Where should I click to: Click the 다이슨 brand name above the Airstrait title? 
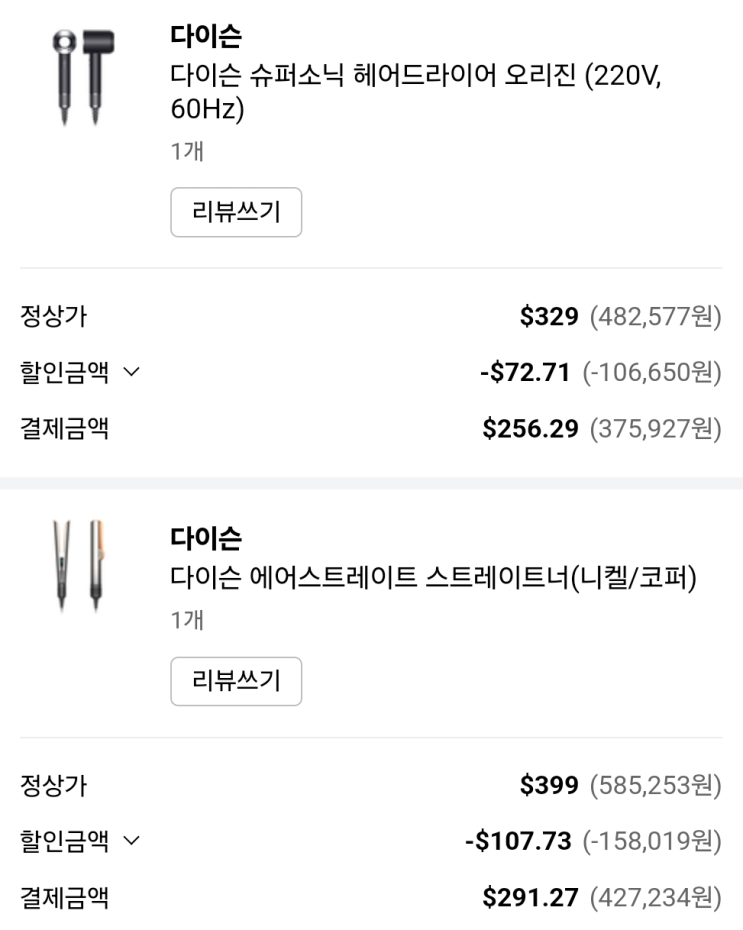coord(205,538)
